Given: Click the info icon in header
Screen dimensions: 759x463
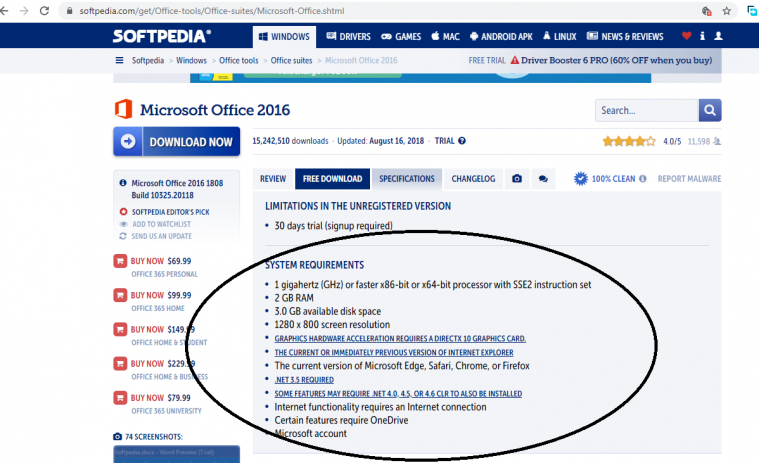Looking at the screenshot, I should click(x=702, y=36).
